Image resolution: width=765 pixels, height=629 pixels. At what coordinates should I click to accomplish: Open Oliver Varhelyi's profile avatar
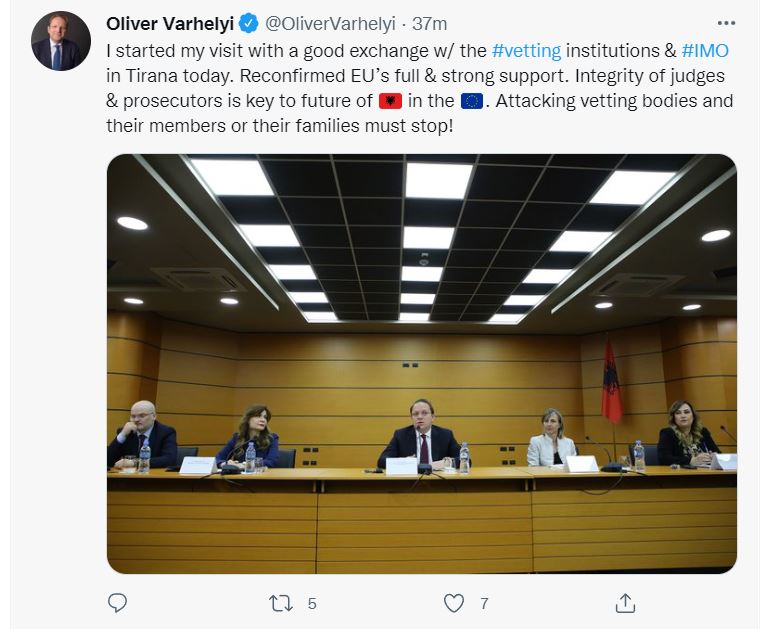click(x=61, y=41)
